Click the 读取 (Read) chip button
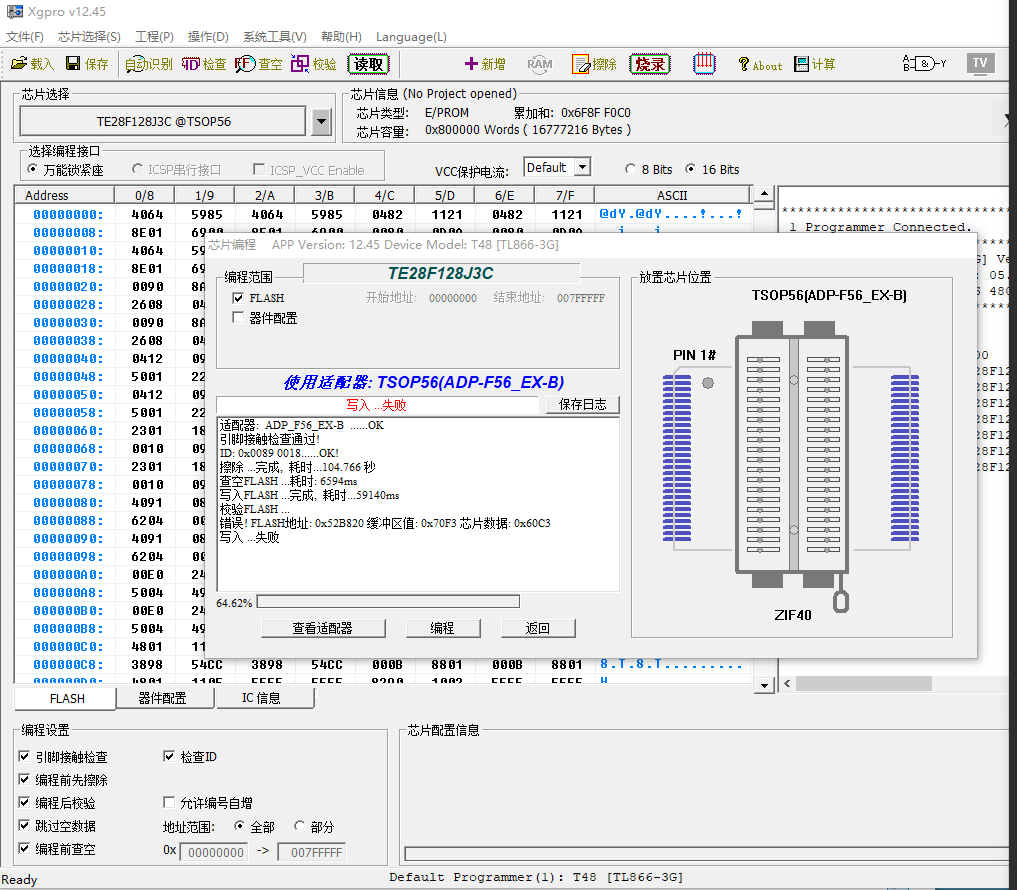Screen dimensions: 1017x890 (x=368, y=64)
